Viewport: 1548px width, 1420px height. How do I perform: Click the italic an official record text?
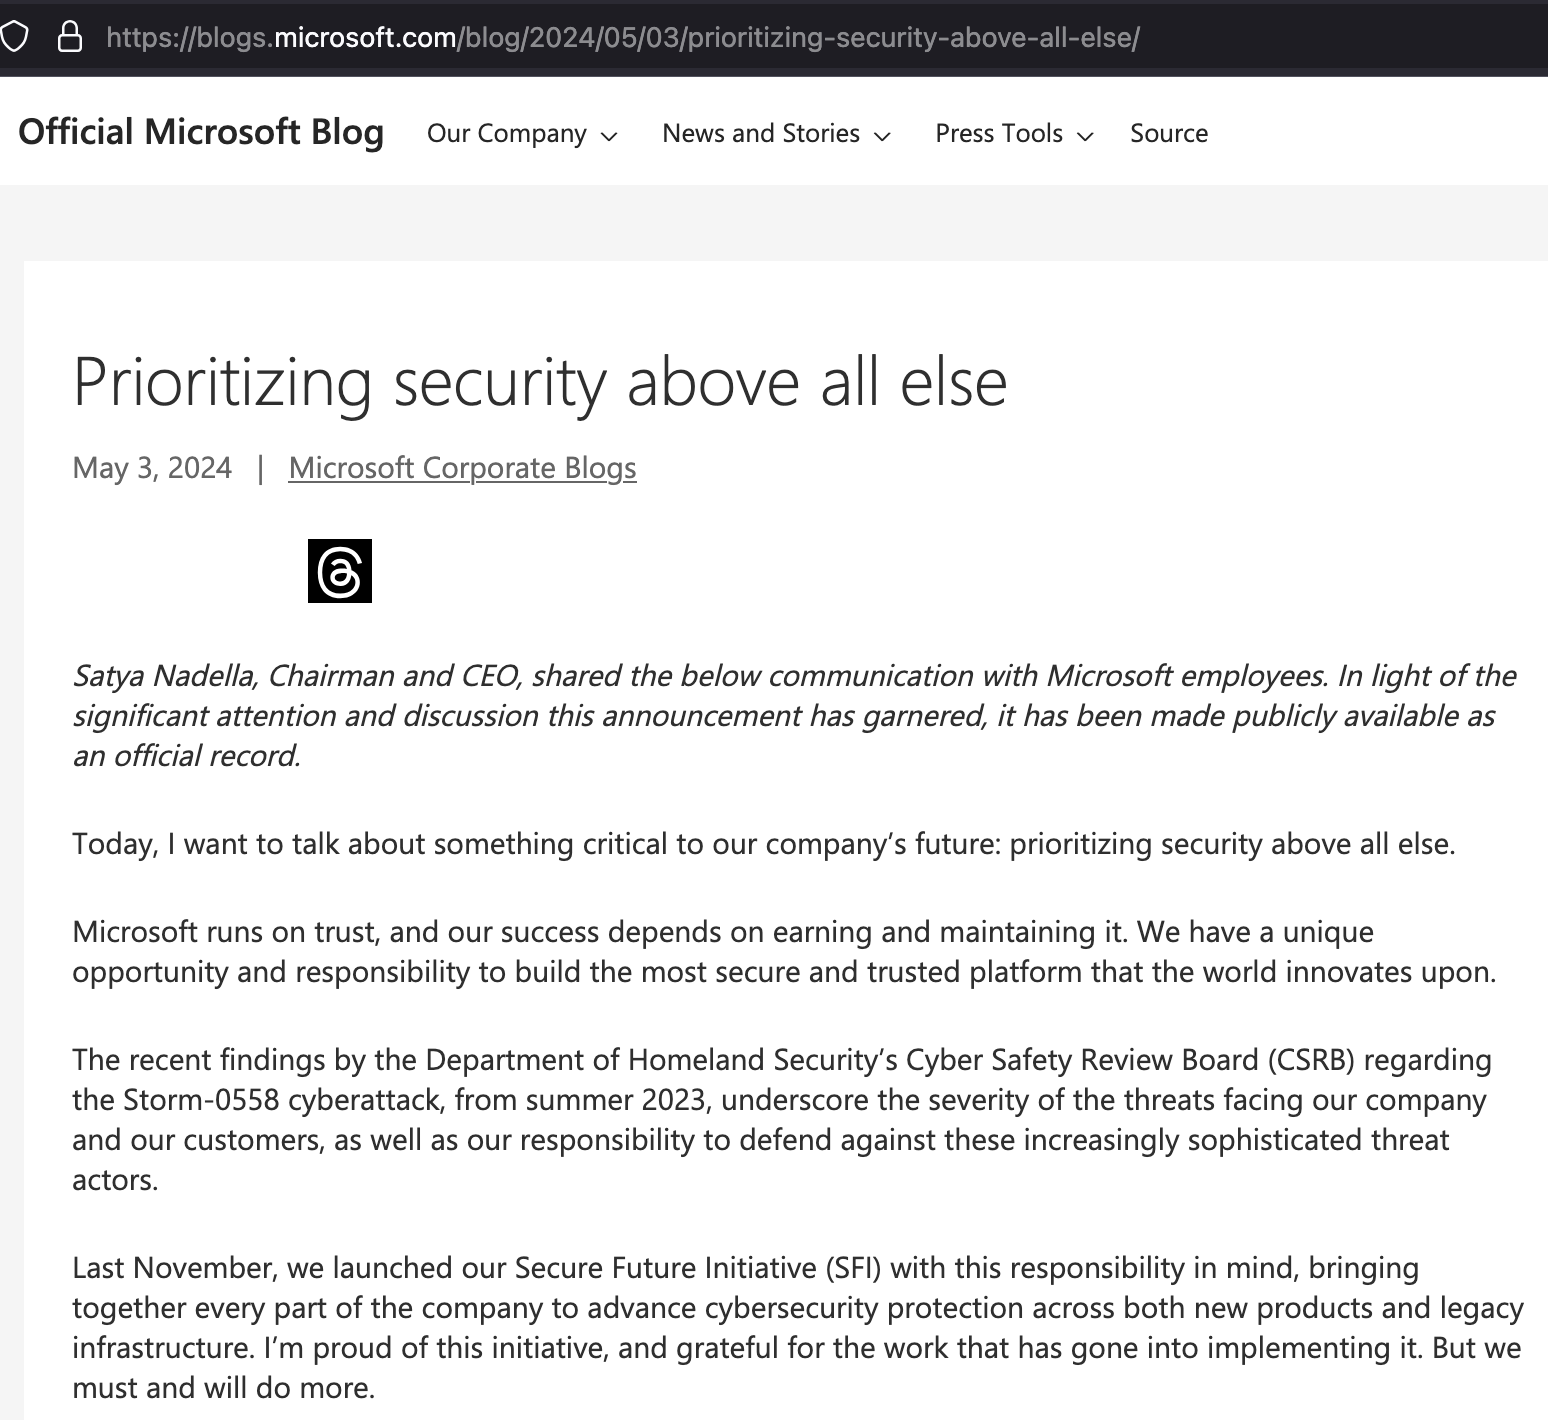pos(186,756)
